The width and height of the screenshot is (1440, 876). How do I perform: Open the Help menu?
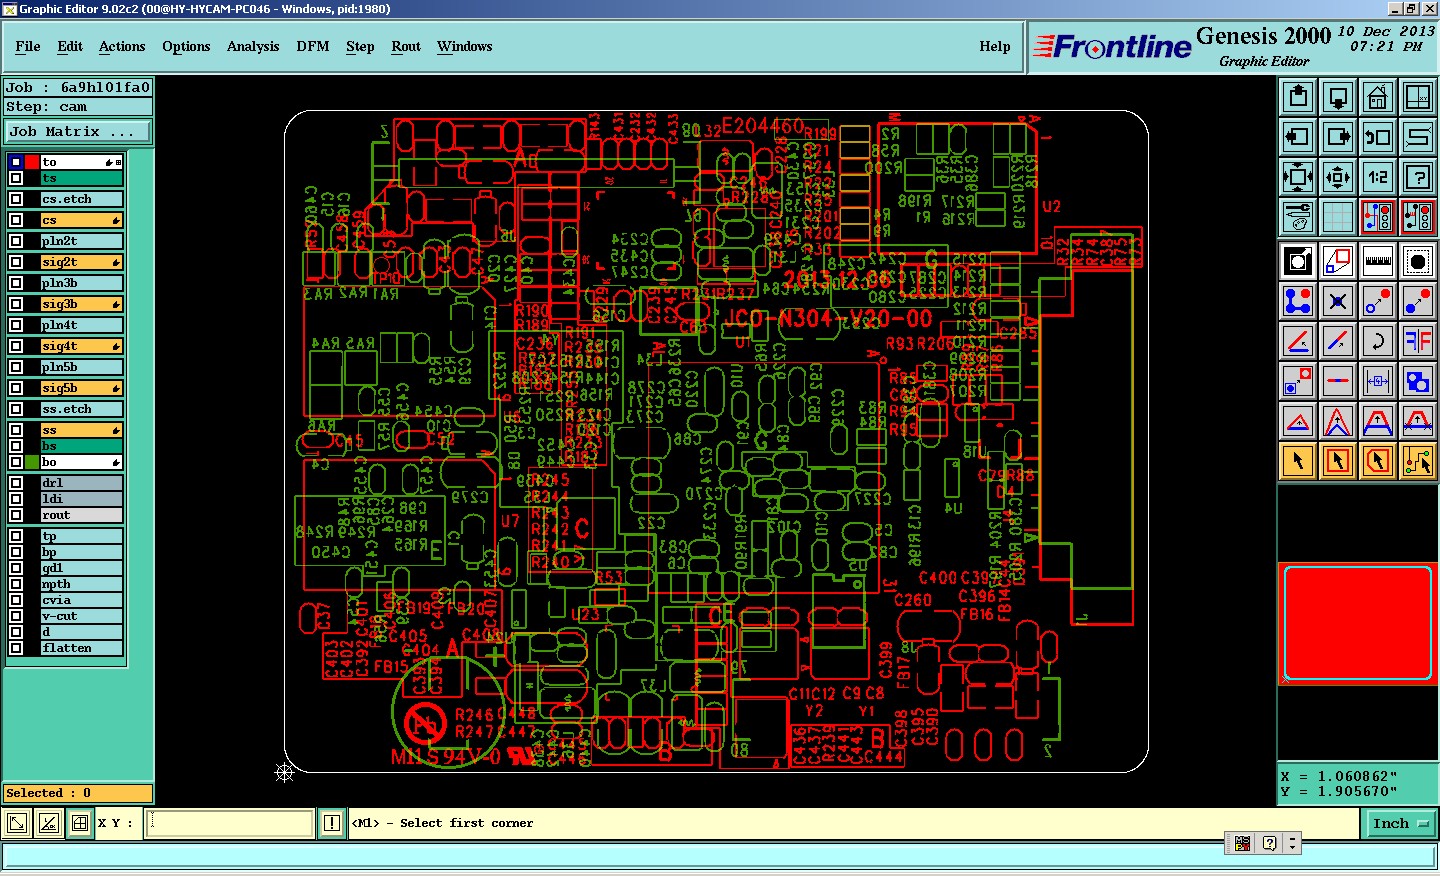click(x=995, y=46)
